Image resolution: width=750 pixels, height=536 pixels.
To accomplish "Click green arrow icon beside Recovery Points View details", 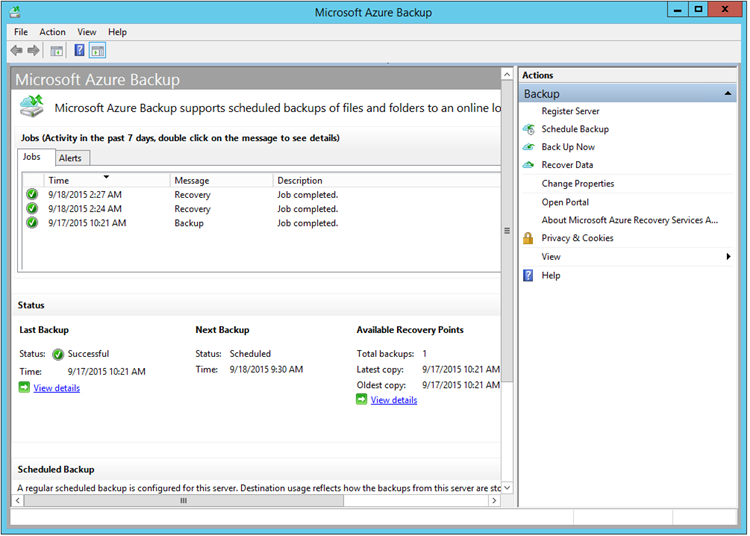I will coord(362,399).
